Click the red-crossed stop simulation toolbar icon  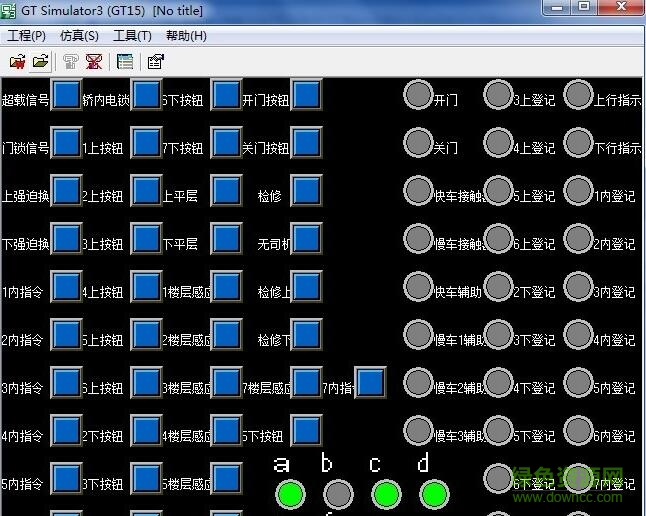[93, 62]
